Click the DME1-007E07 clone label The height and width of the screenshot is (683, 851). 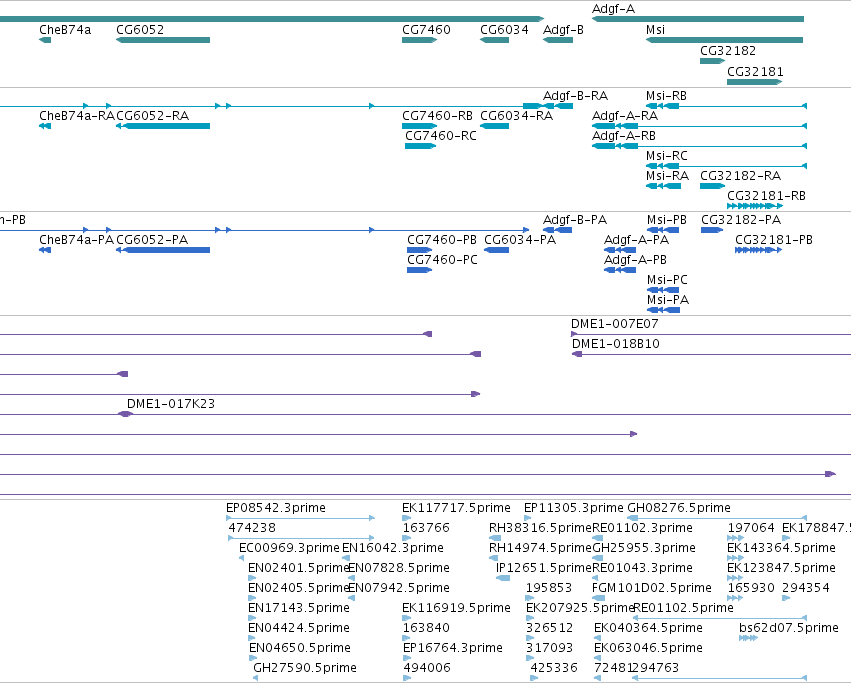(x=614, y=324)
